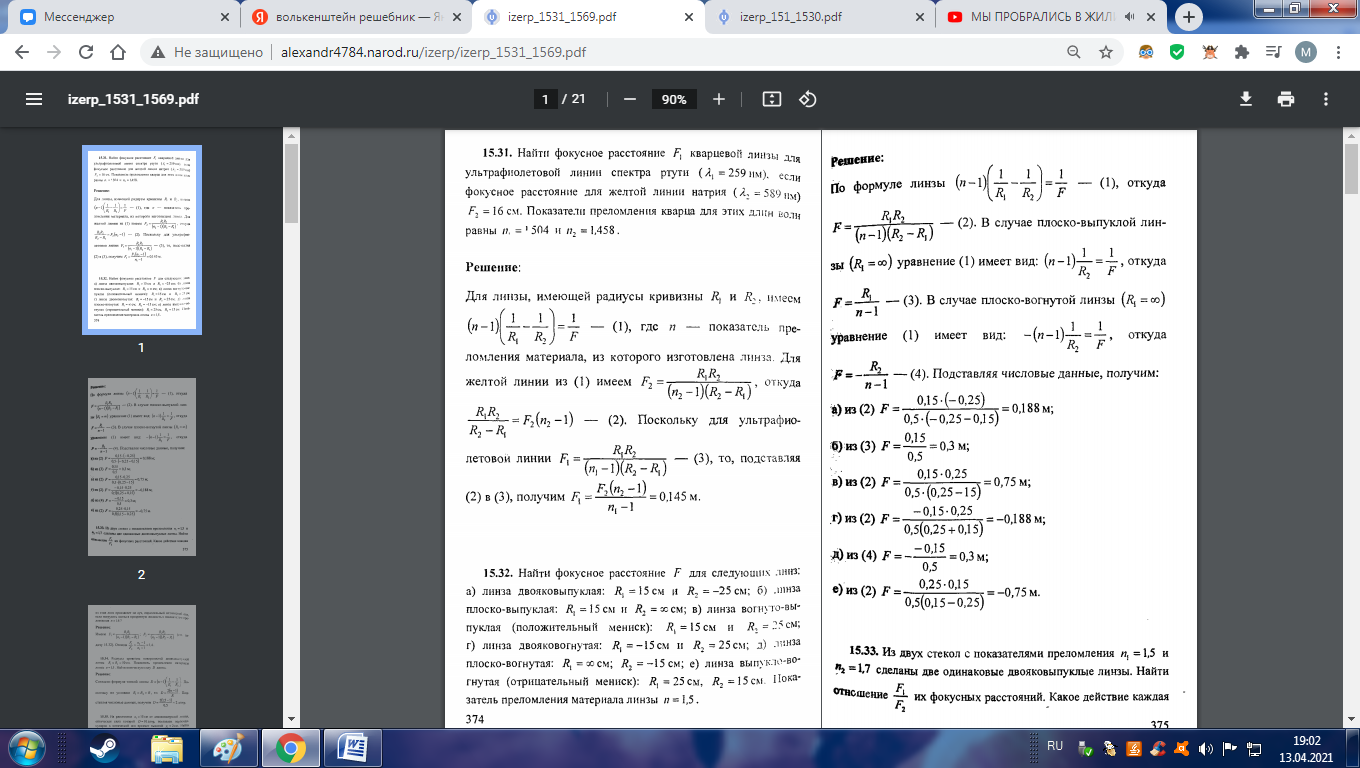Click the page number input box
This screenshot has width=1360, height=768.
click(544, 99)
